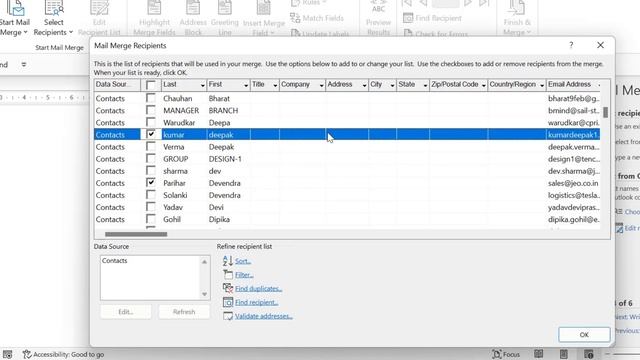Select Contacts in the Data Source list

coord(115,260)
